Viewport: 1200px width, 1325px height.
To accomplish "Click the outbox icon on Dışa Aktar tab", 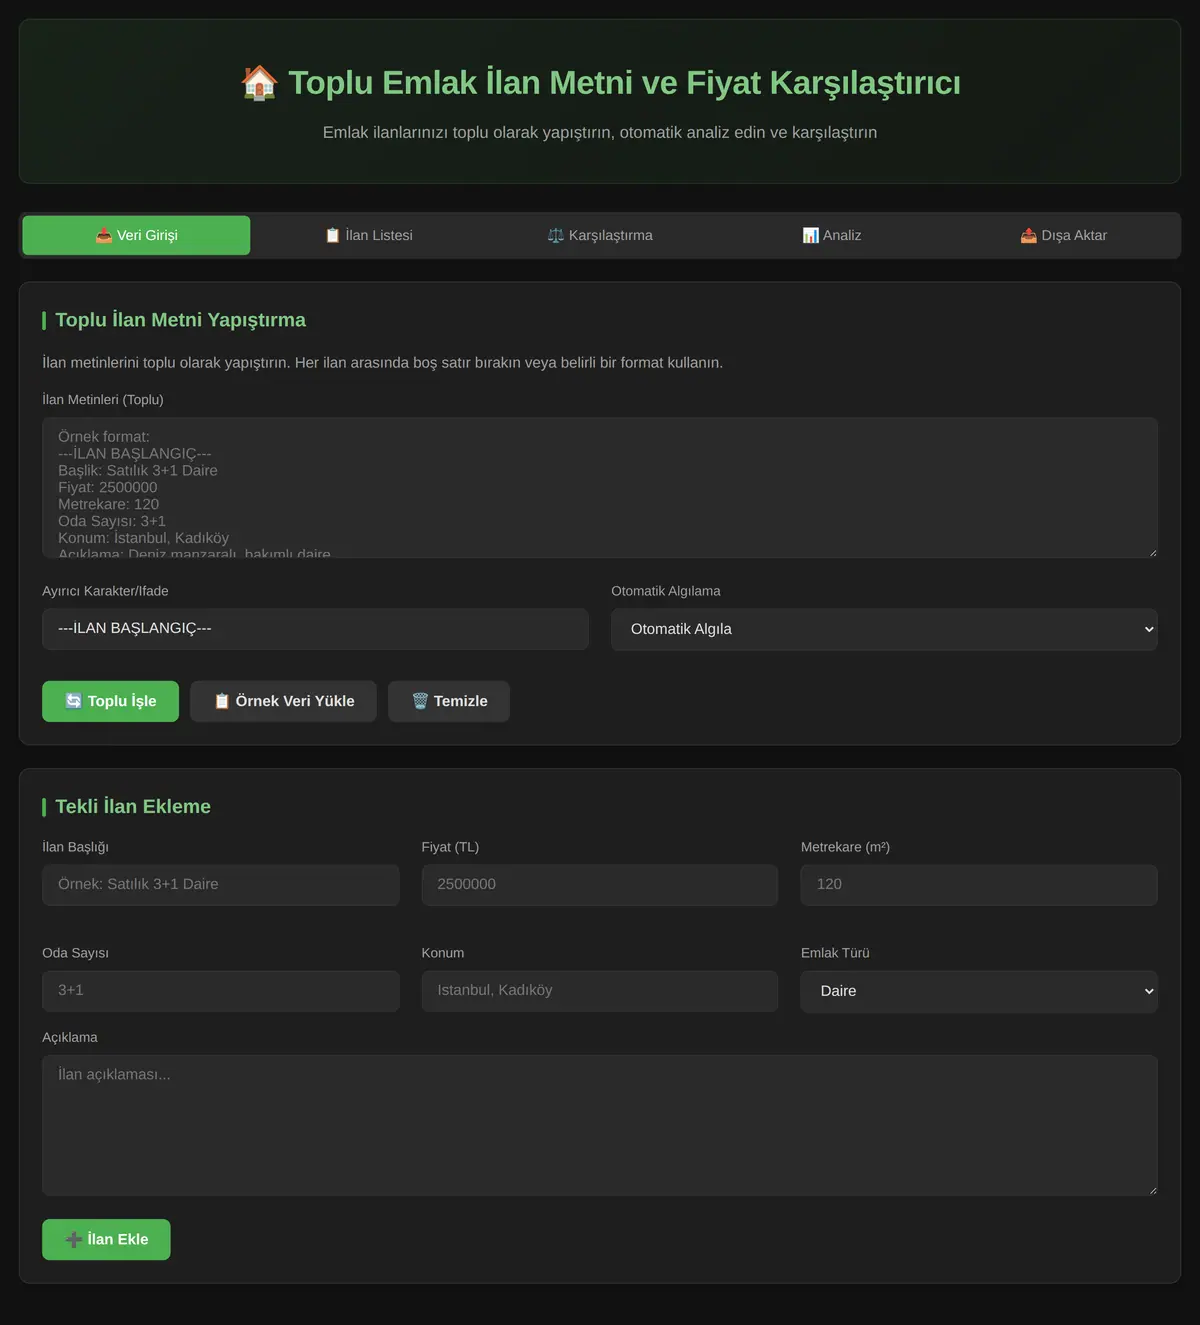I will tap(1029, 235).
